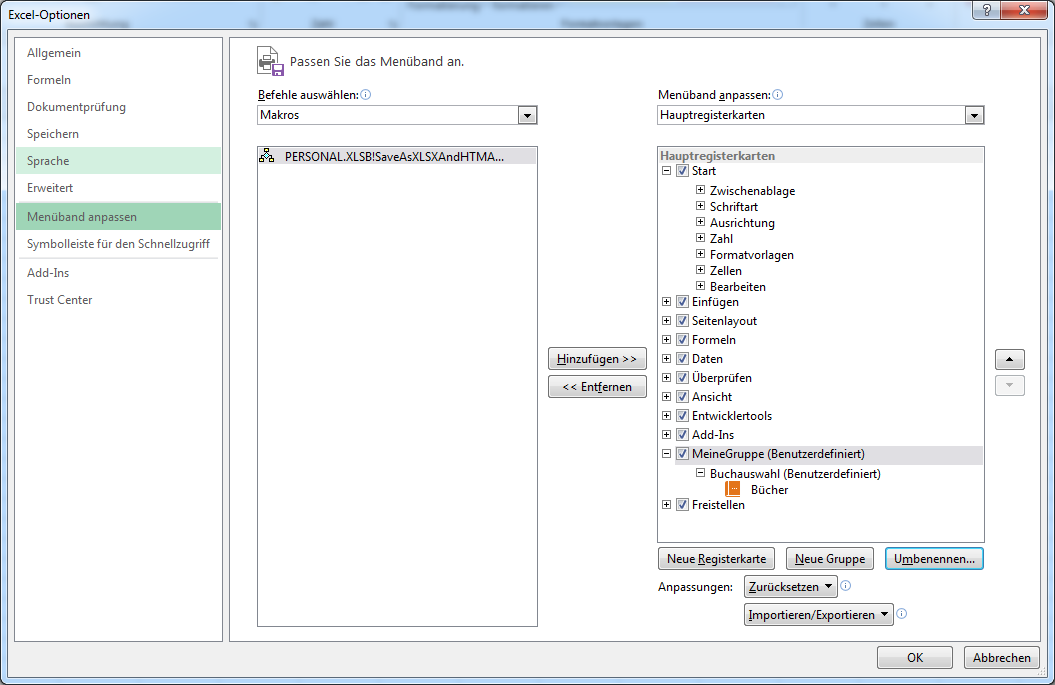
Task: Click info icon beside Zurücksetzen button
Action: click(x=846, y=586)
